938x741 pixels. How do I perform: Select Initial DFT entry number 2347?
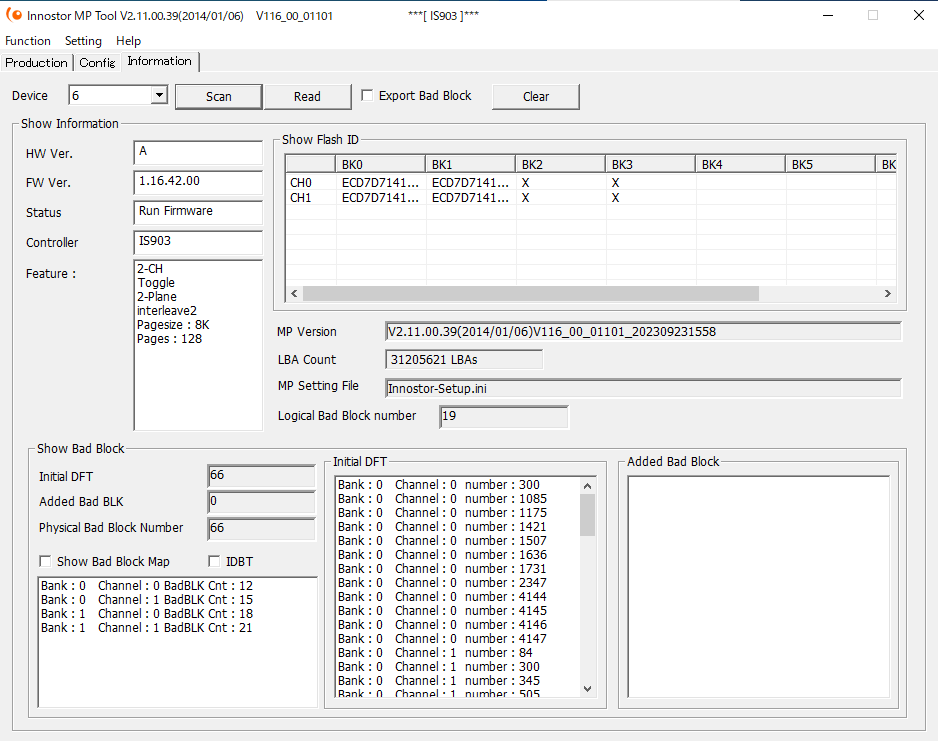point(442,583)
